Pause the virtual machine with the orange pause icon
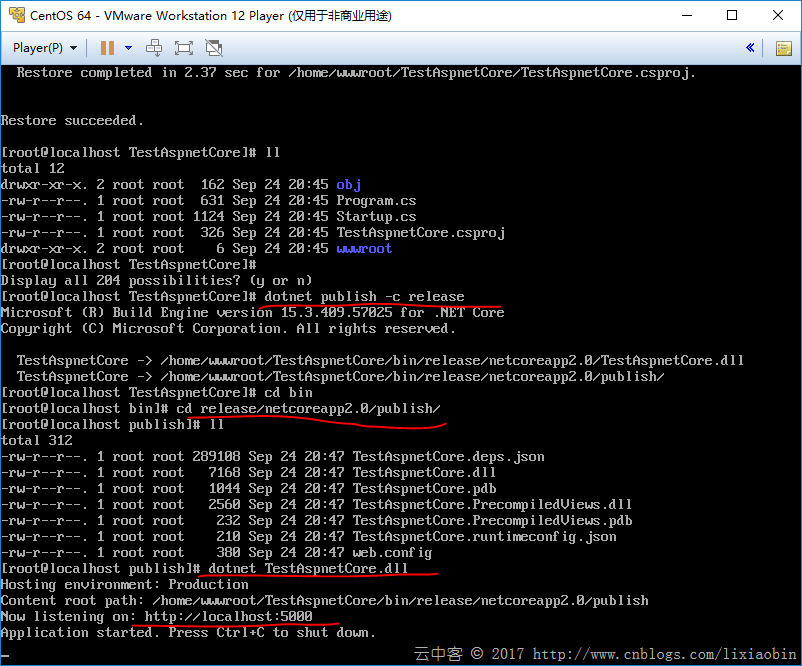 click(x=107, y=48)
